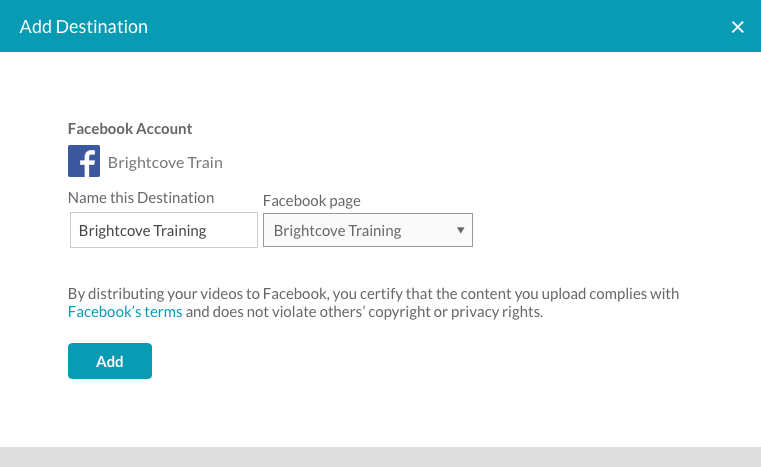Click the teal header bar of dialog

[x=400, y=27]
